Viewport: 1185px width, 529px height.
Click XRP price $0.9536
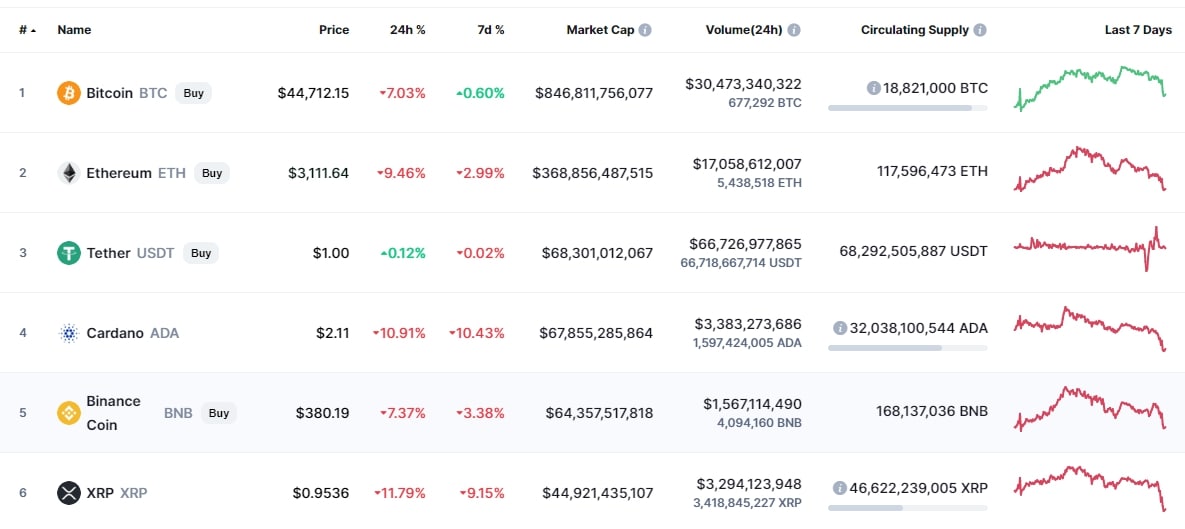(x=321, y=493)
